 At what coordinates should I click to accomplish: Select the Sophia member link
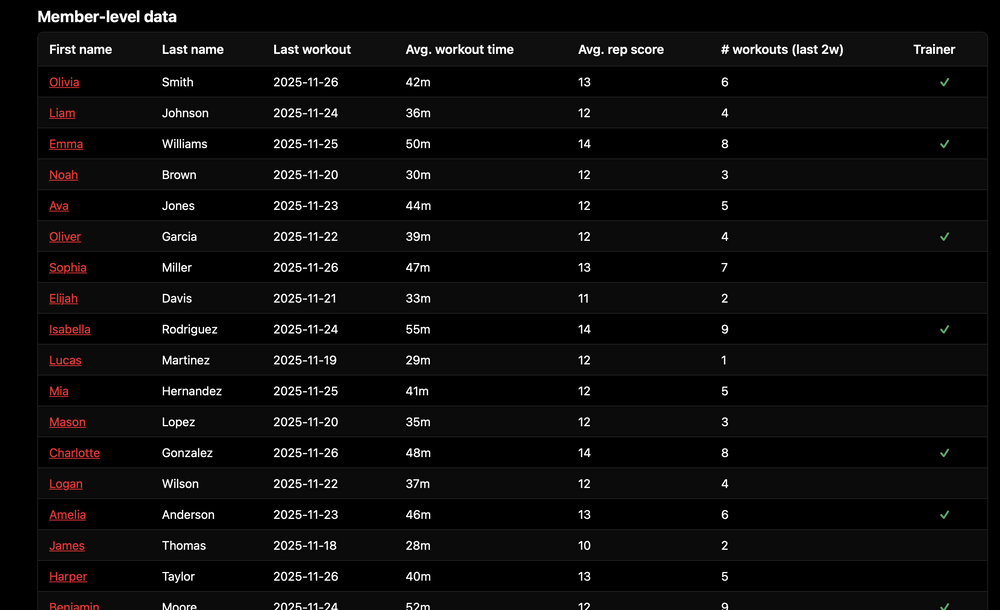point(68,268)
